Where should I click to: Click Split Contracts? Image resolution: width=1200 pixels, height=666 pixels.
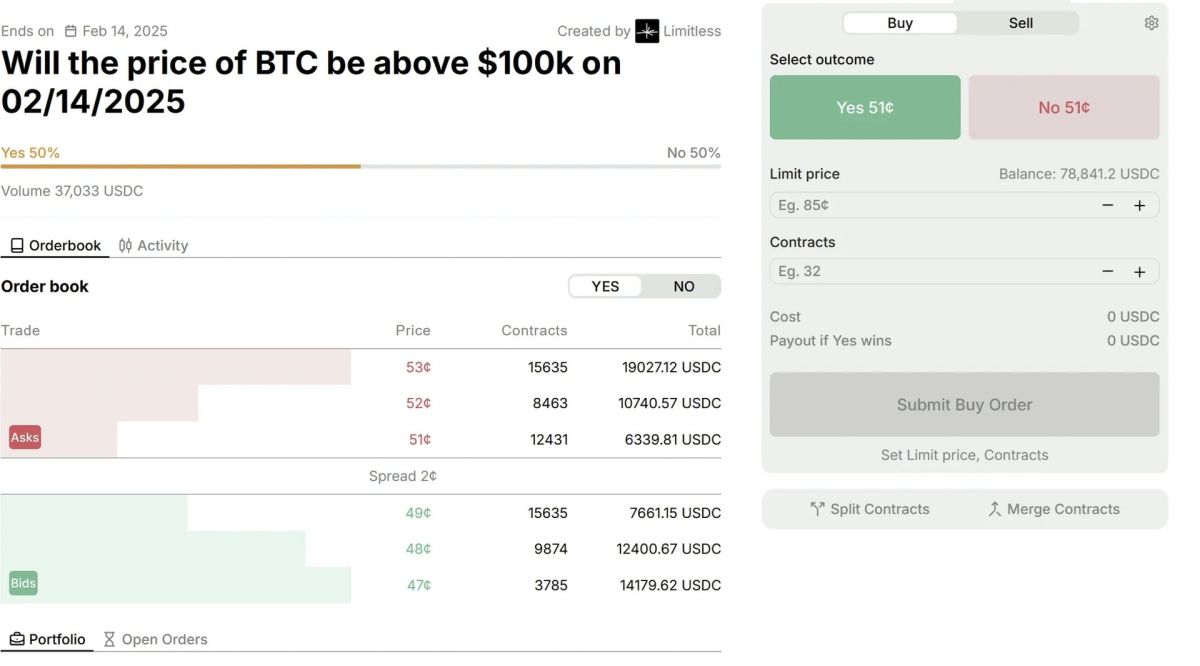click(x=869, y=509)
